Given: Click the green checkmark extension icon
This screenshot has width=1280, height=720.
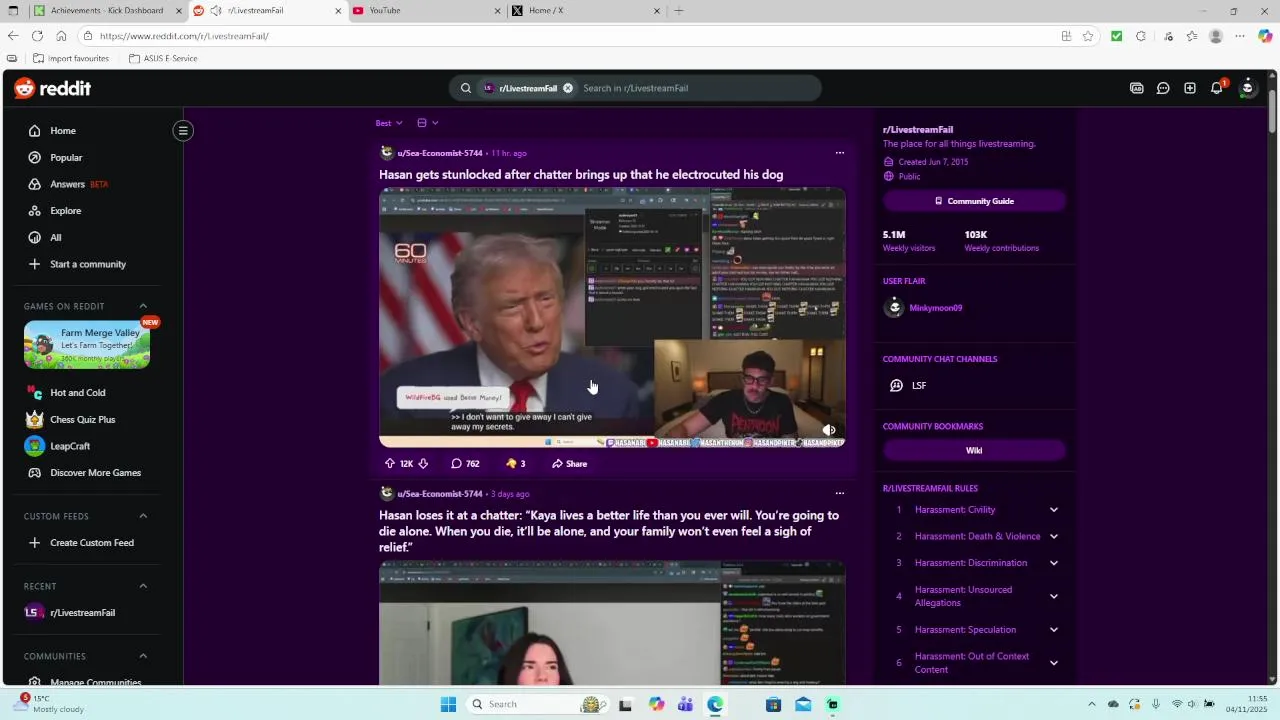Looking at the screenshot, I should tap(1116, 36).
